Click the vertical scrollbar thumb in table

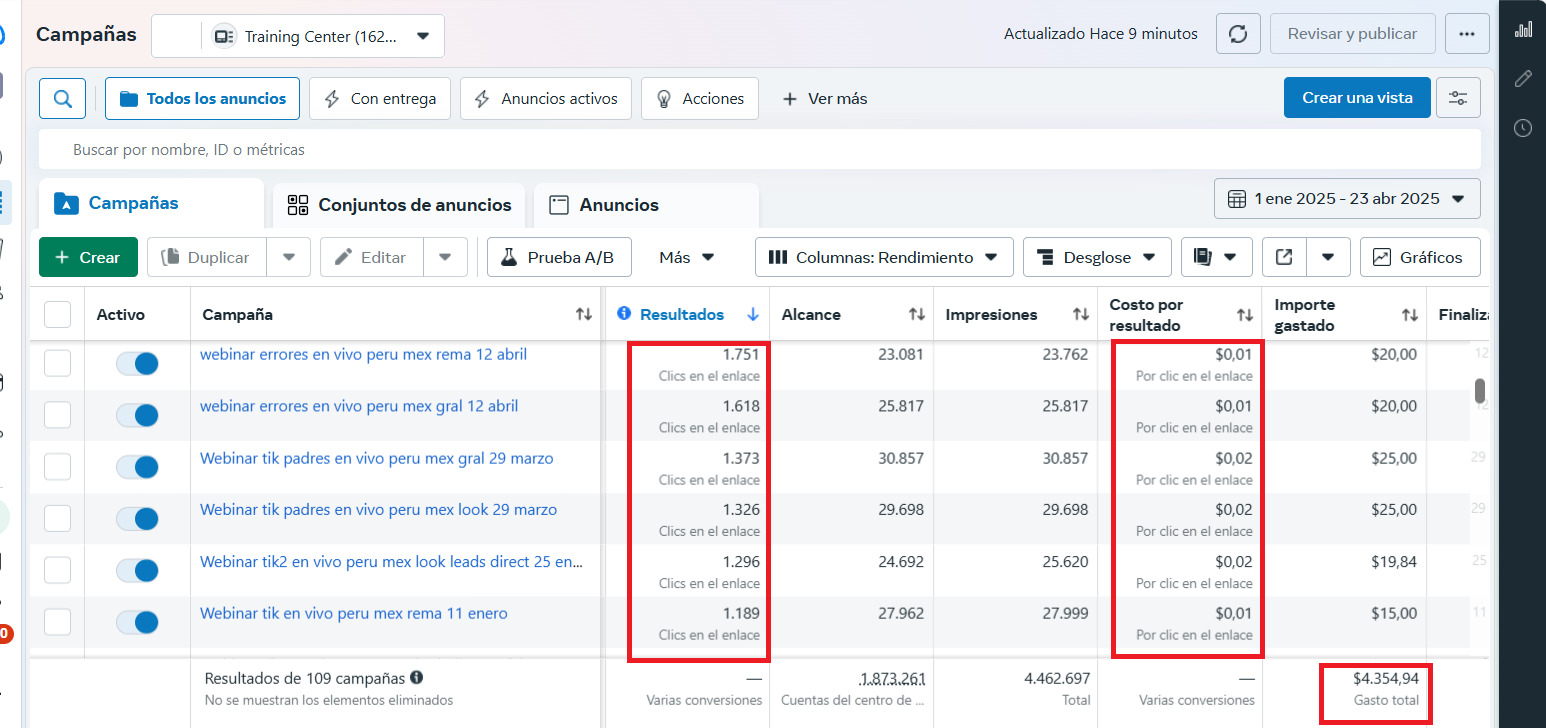pyautogui.click(x=1480, y=391)
